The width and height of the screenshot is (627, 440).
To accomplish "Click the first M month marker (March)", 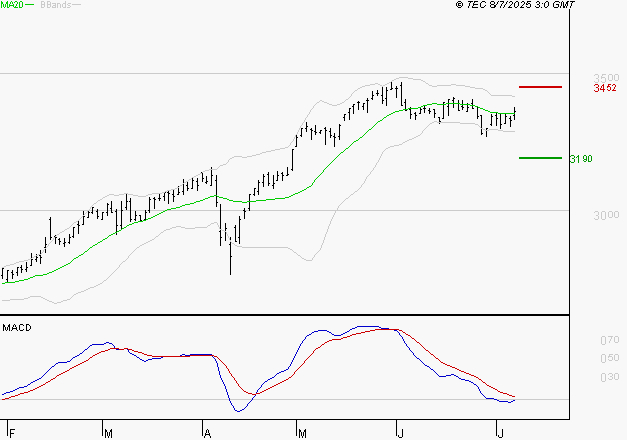I will click(108, 433).
